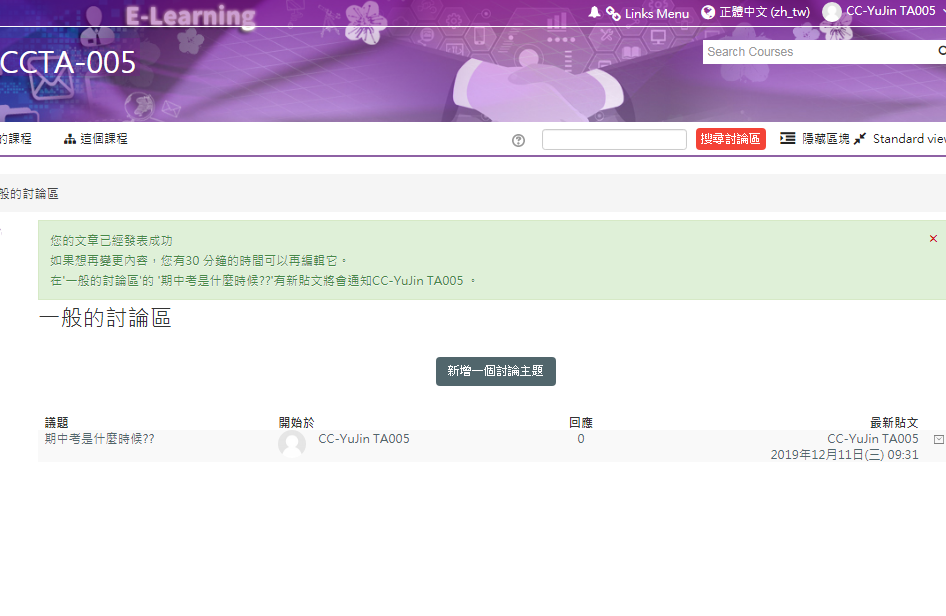The width and height of the screenshot is (946, 616).
Task: Open the 正體中文 (zh_tw) language dropdown
Action: coord(764,13)
